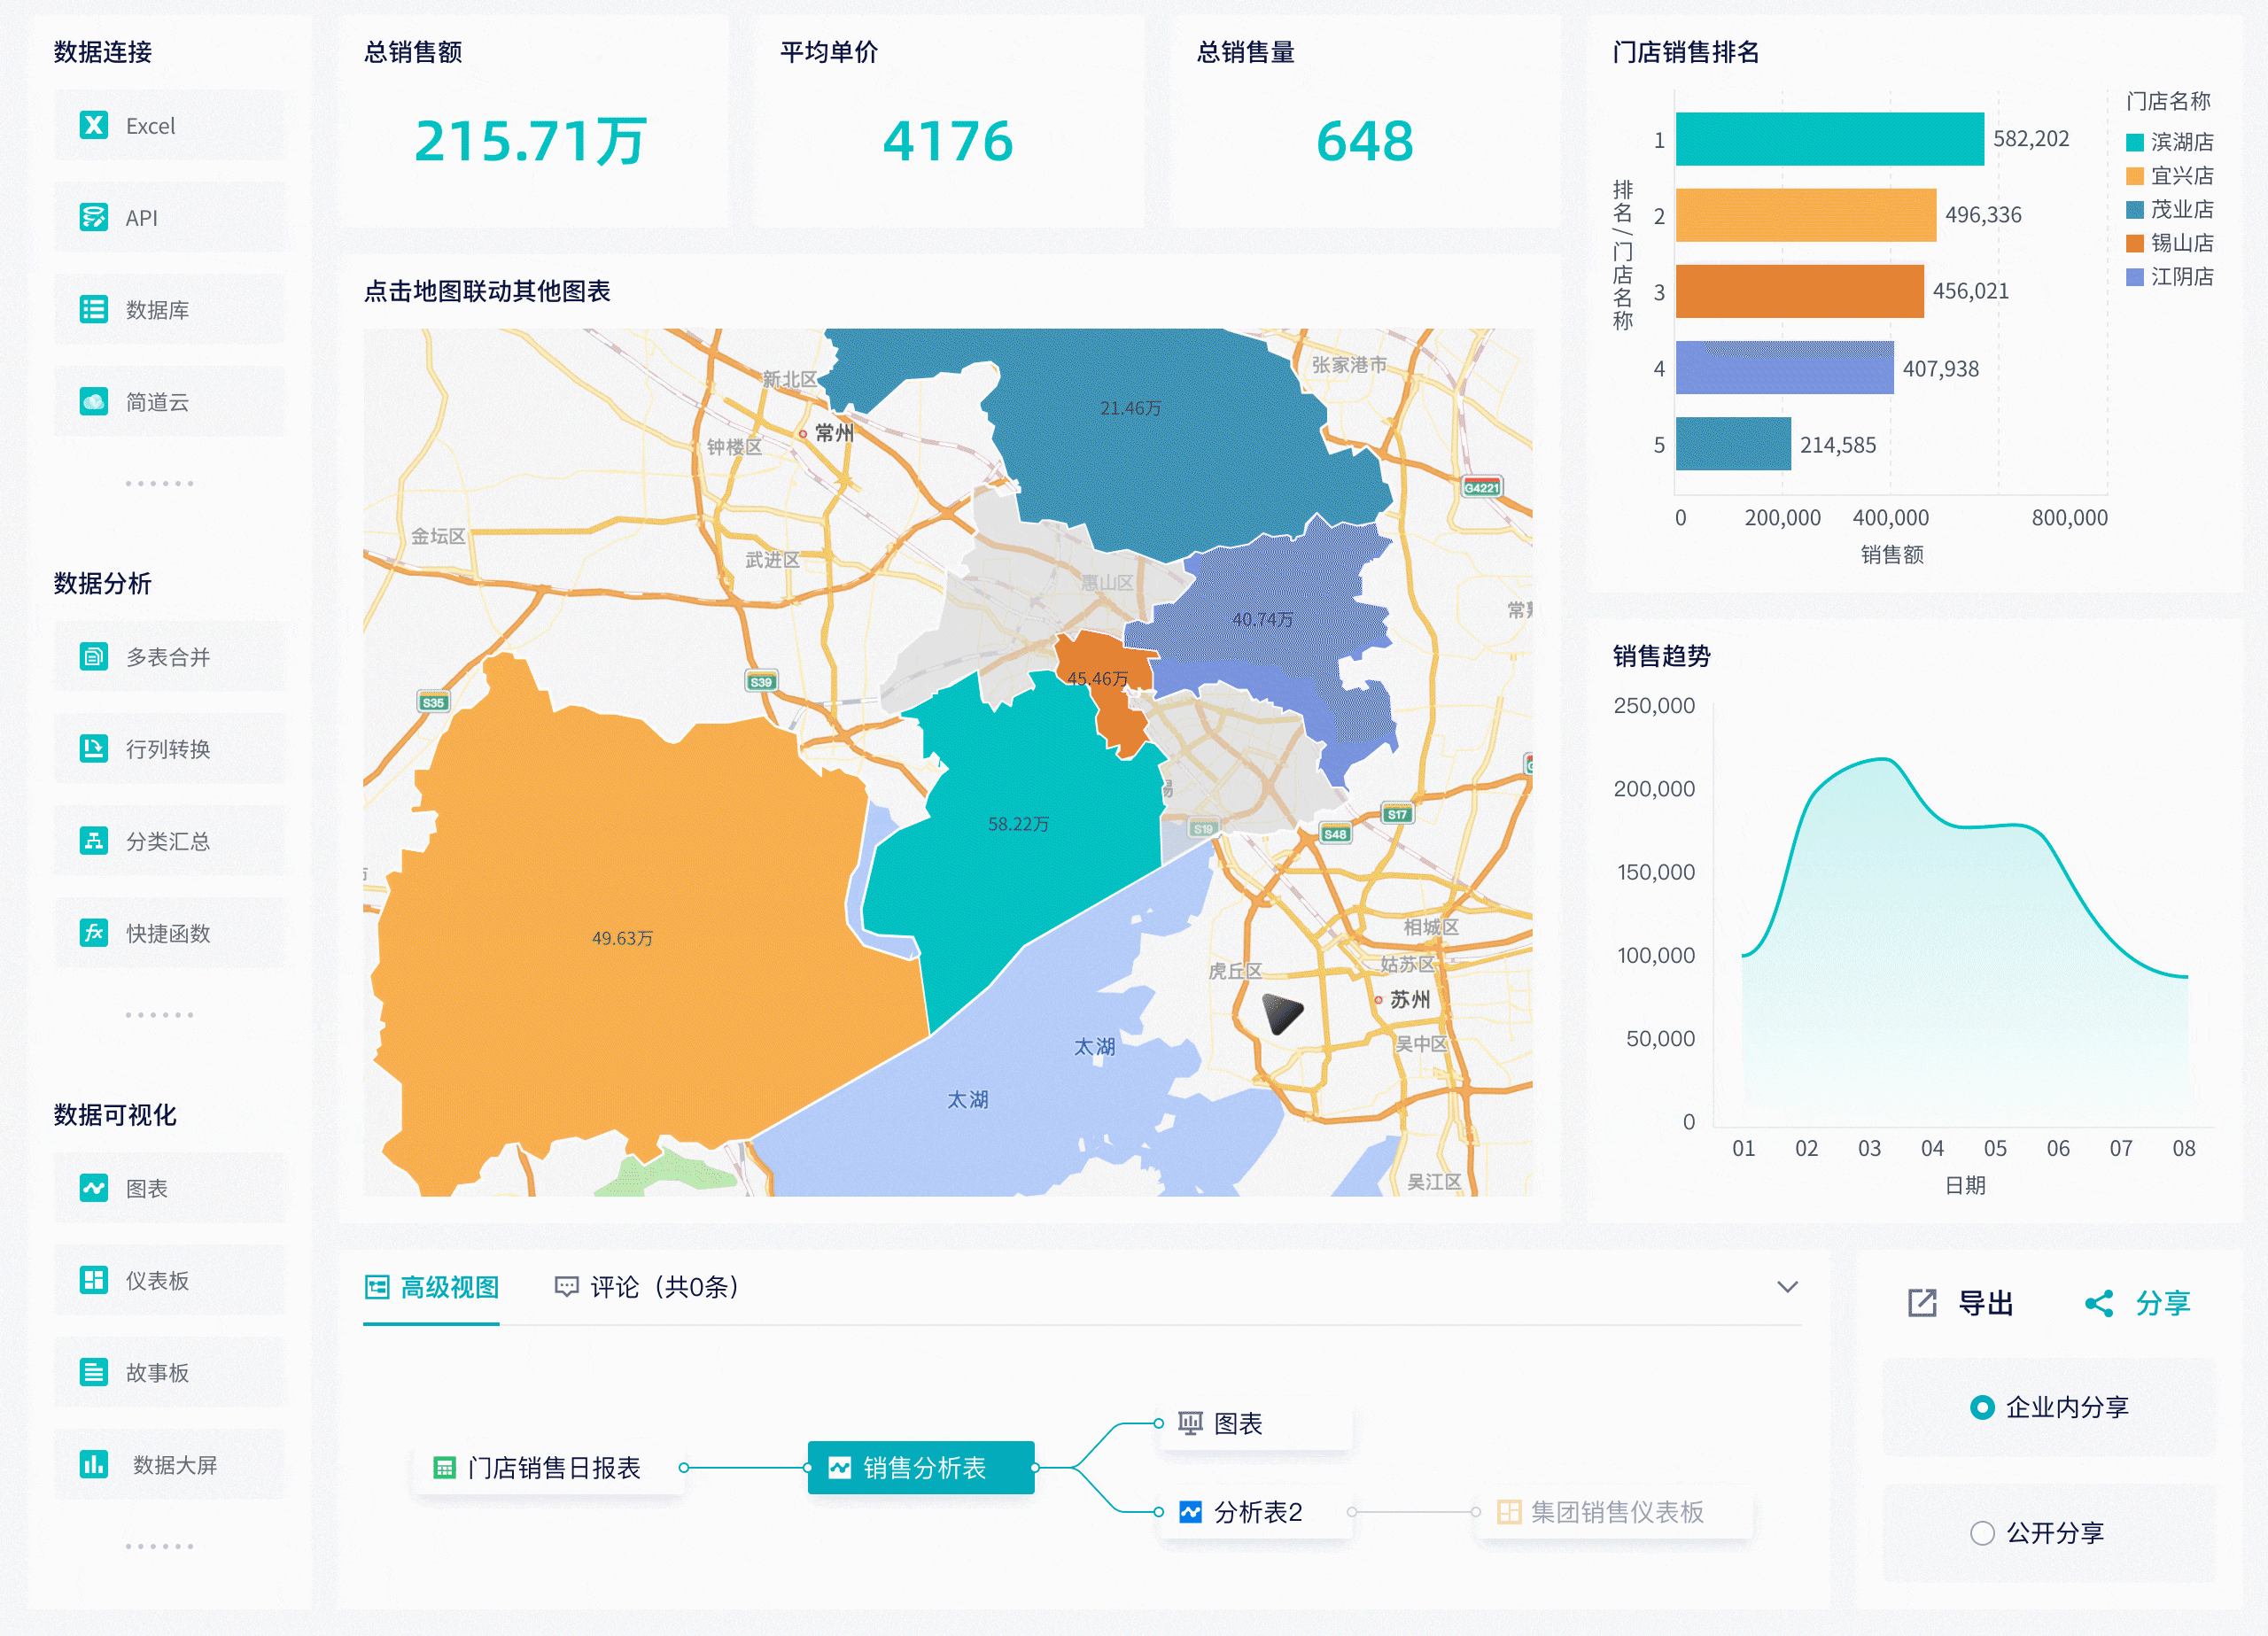Screen dimensions: 2268x1636
Task: Open the 数据大屏 bar chart icon
Action: 93,1464
